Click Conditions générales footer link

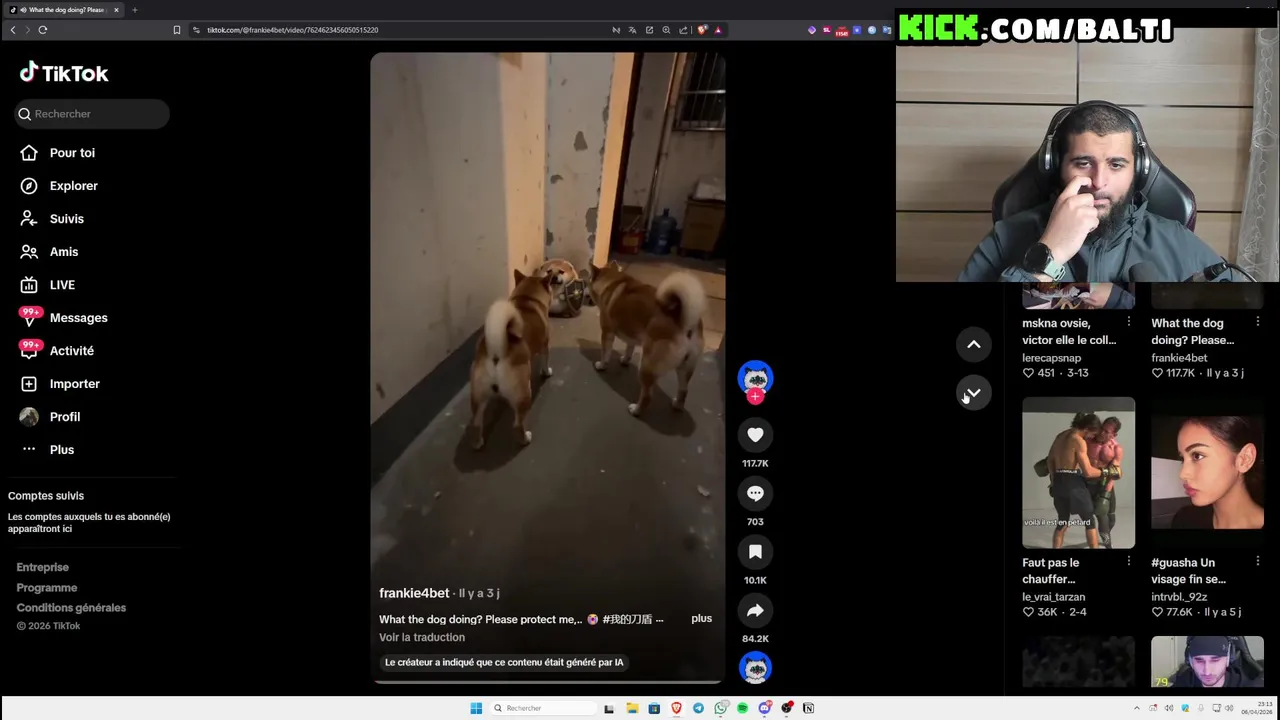71,608
